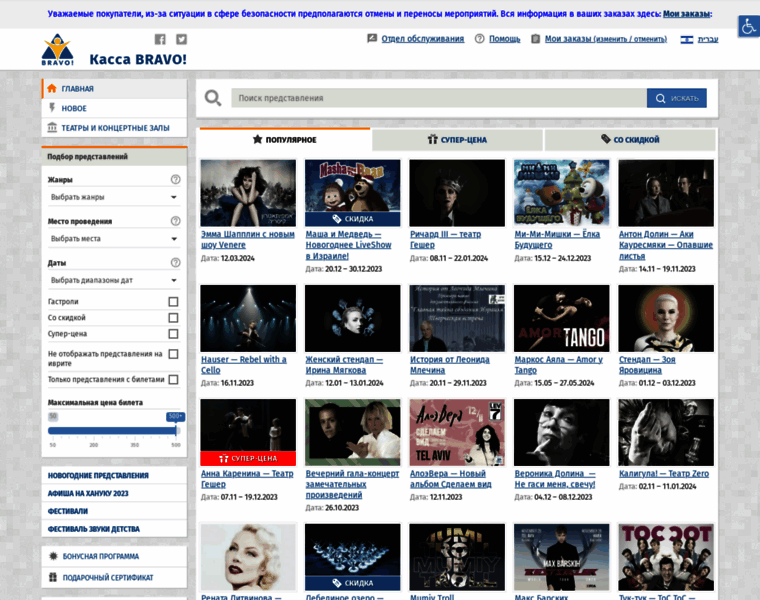Open the Выбрать диапазоны дат dropdown

pyautogui.click(x=114, y=281)
